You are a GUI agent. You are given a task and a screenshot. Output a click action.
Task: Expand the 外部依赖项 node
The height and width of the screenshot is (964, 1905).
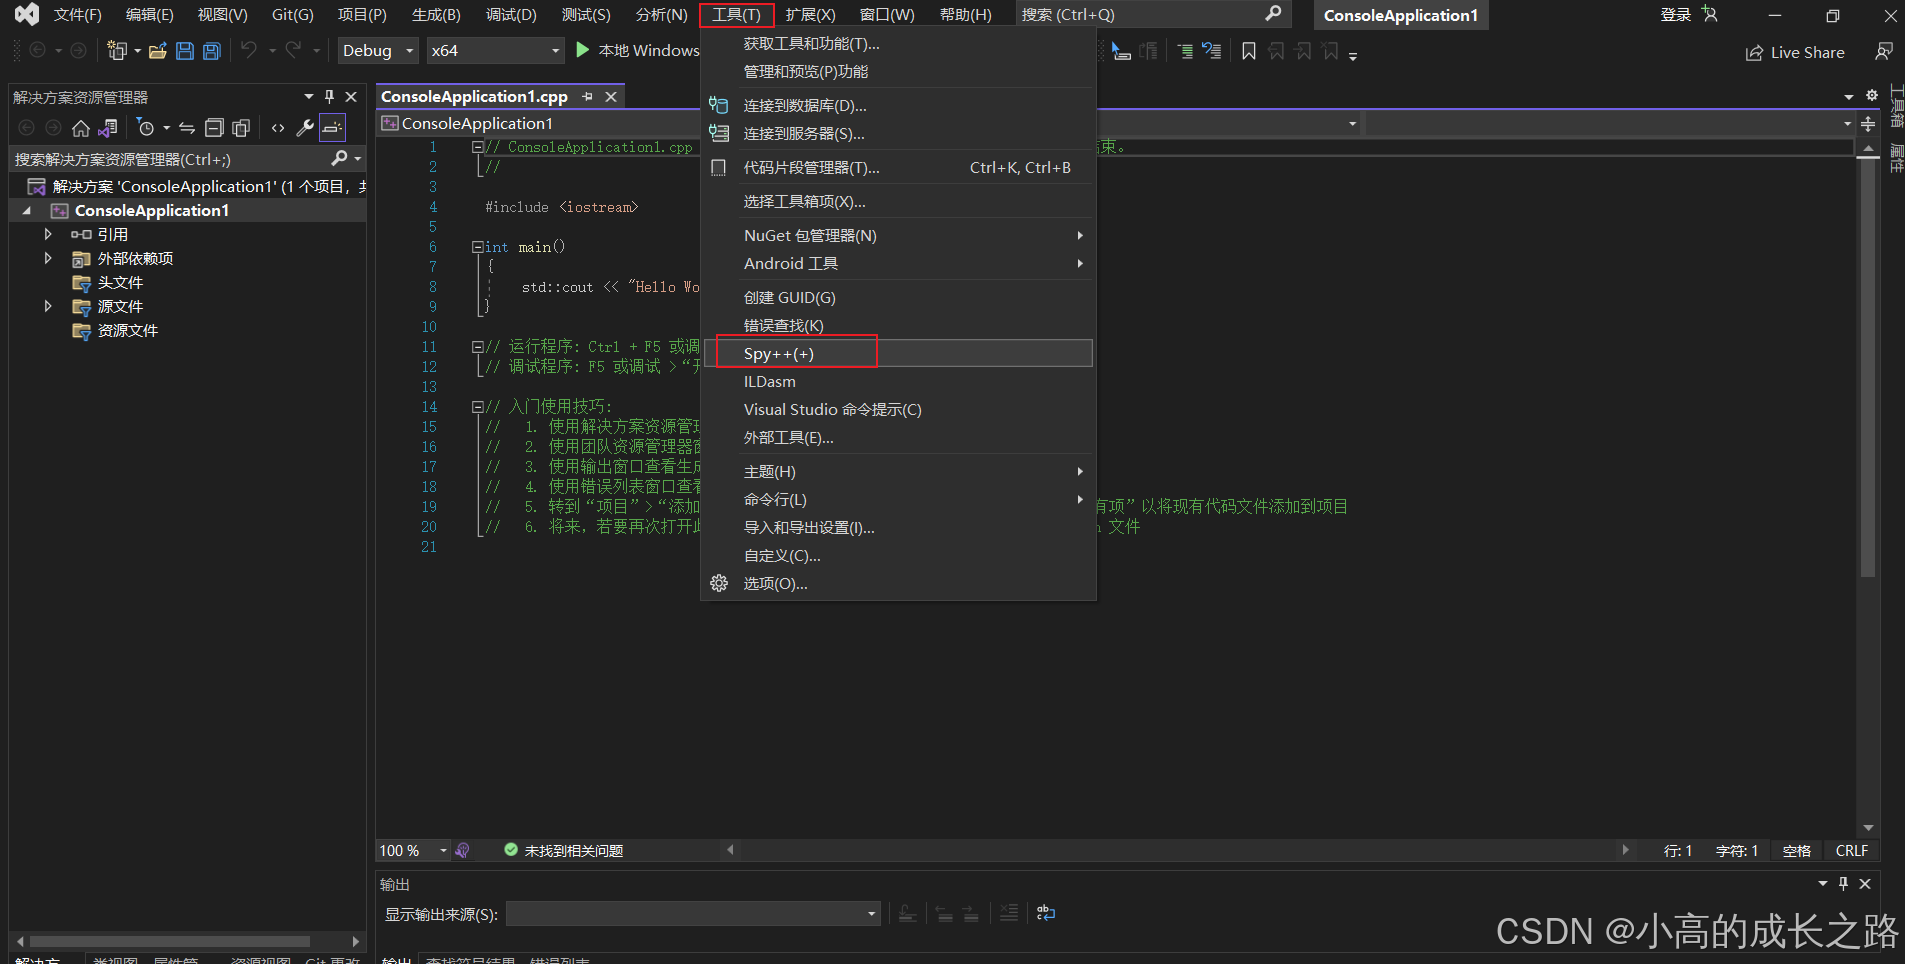coord(47,258)
